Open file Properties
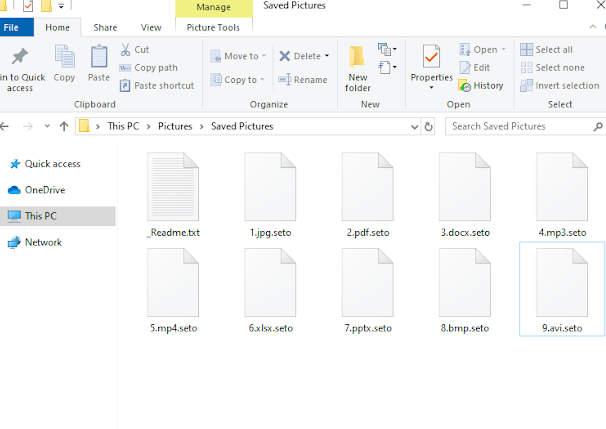 [x=431, y=65]
